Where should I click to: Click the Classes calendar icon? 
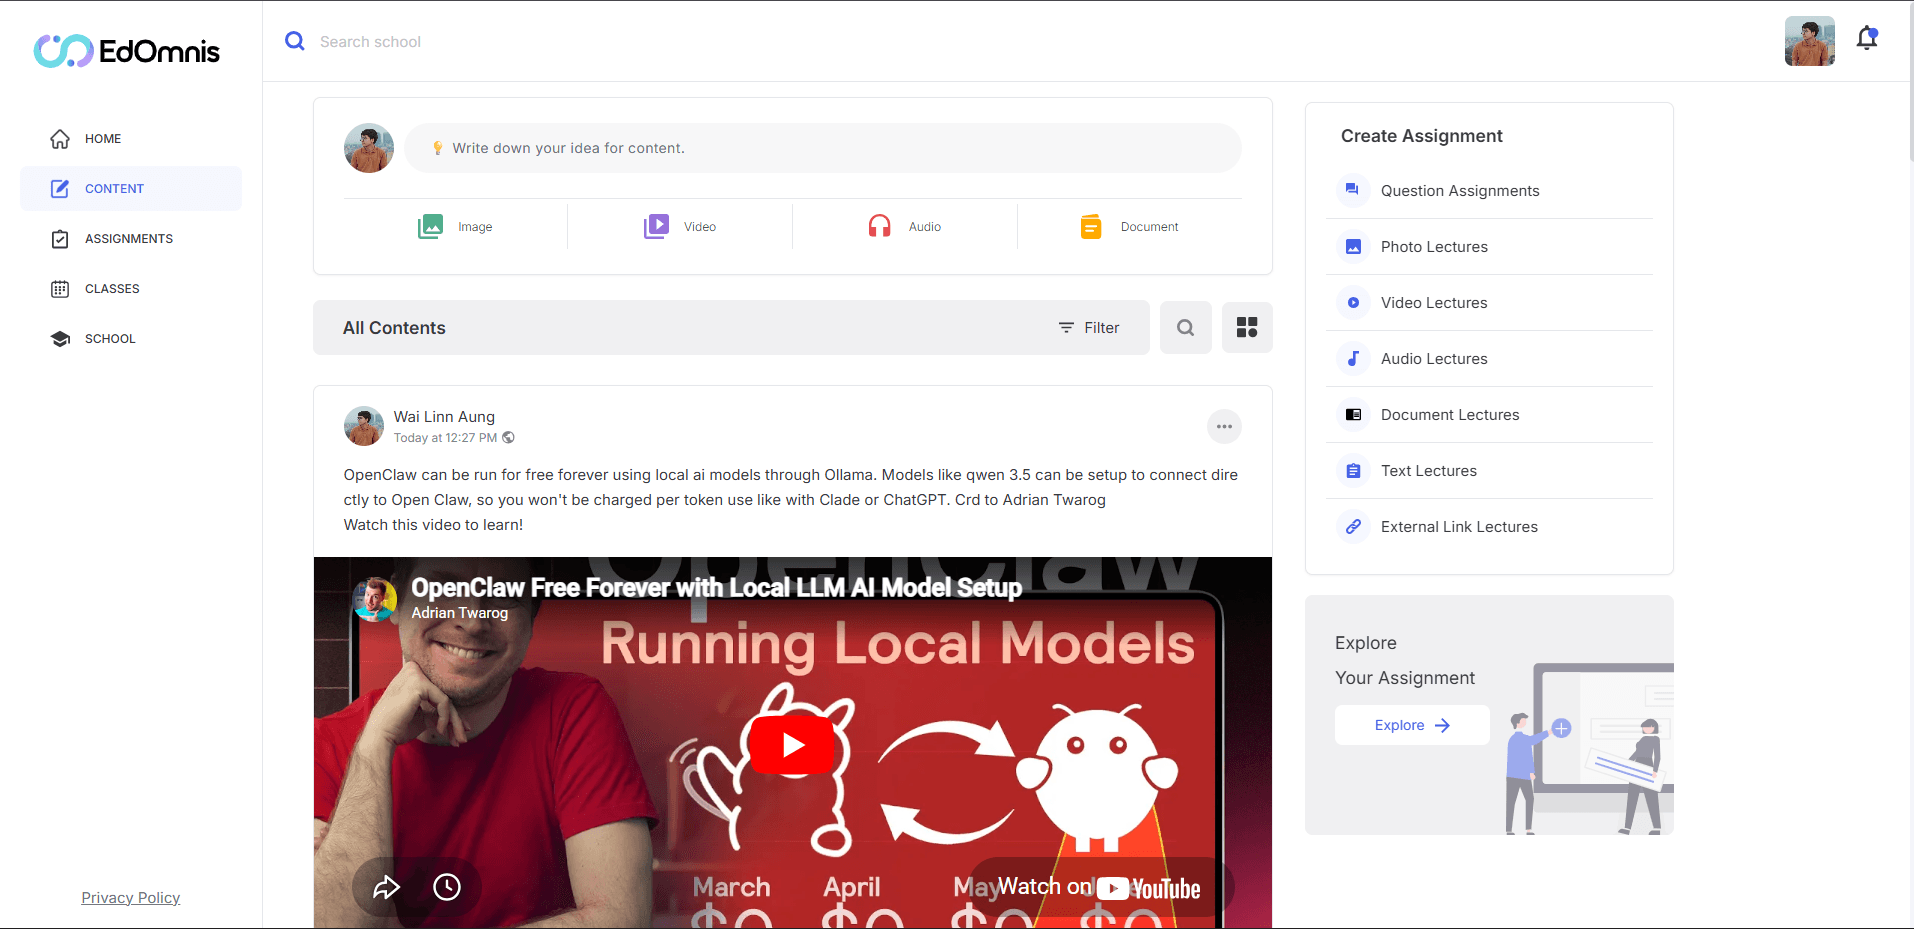point(60,289)
